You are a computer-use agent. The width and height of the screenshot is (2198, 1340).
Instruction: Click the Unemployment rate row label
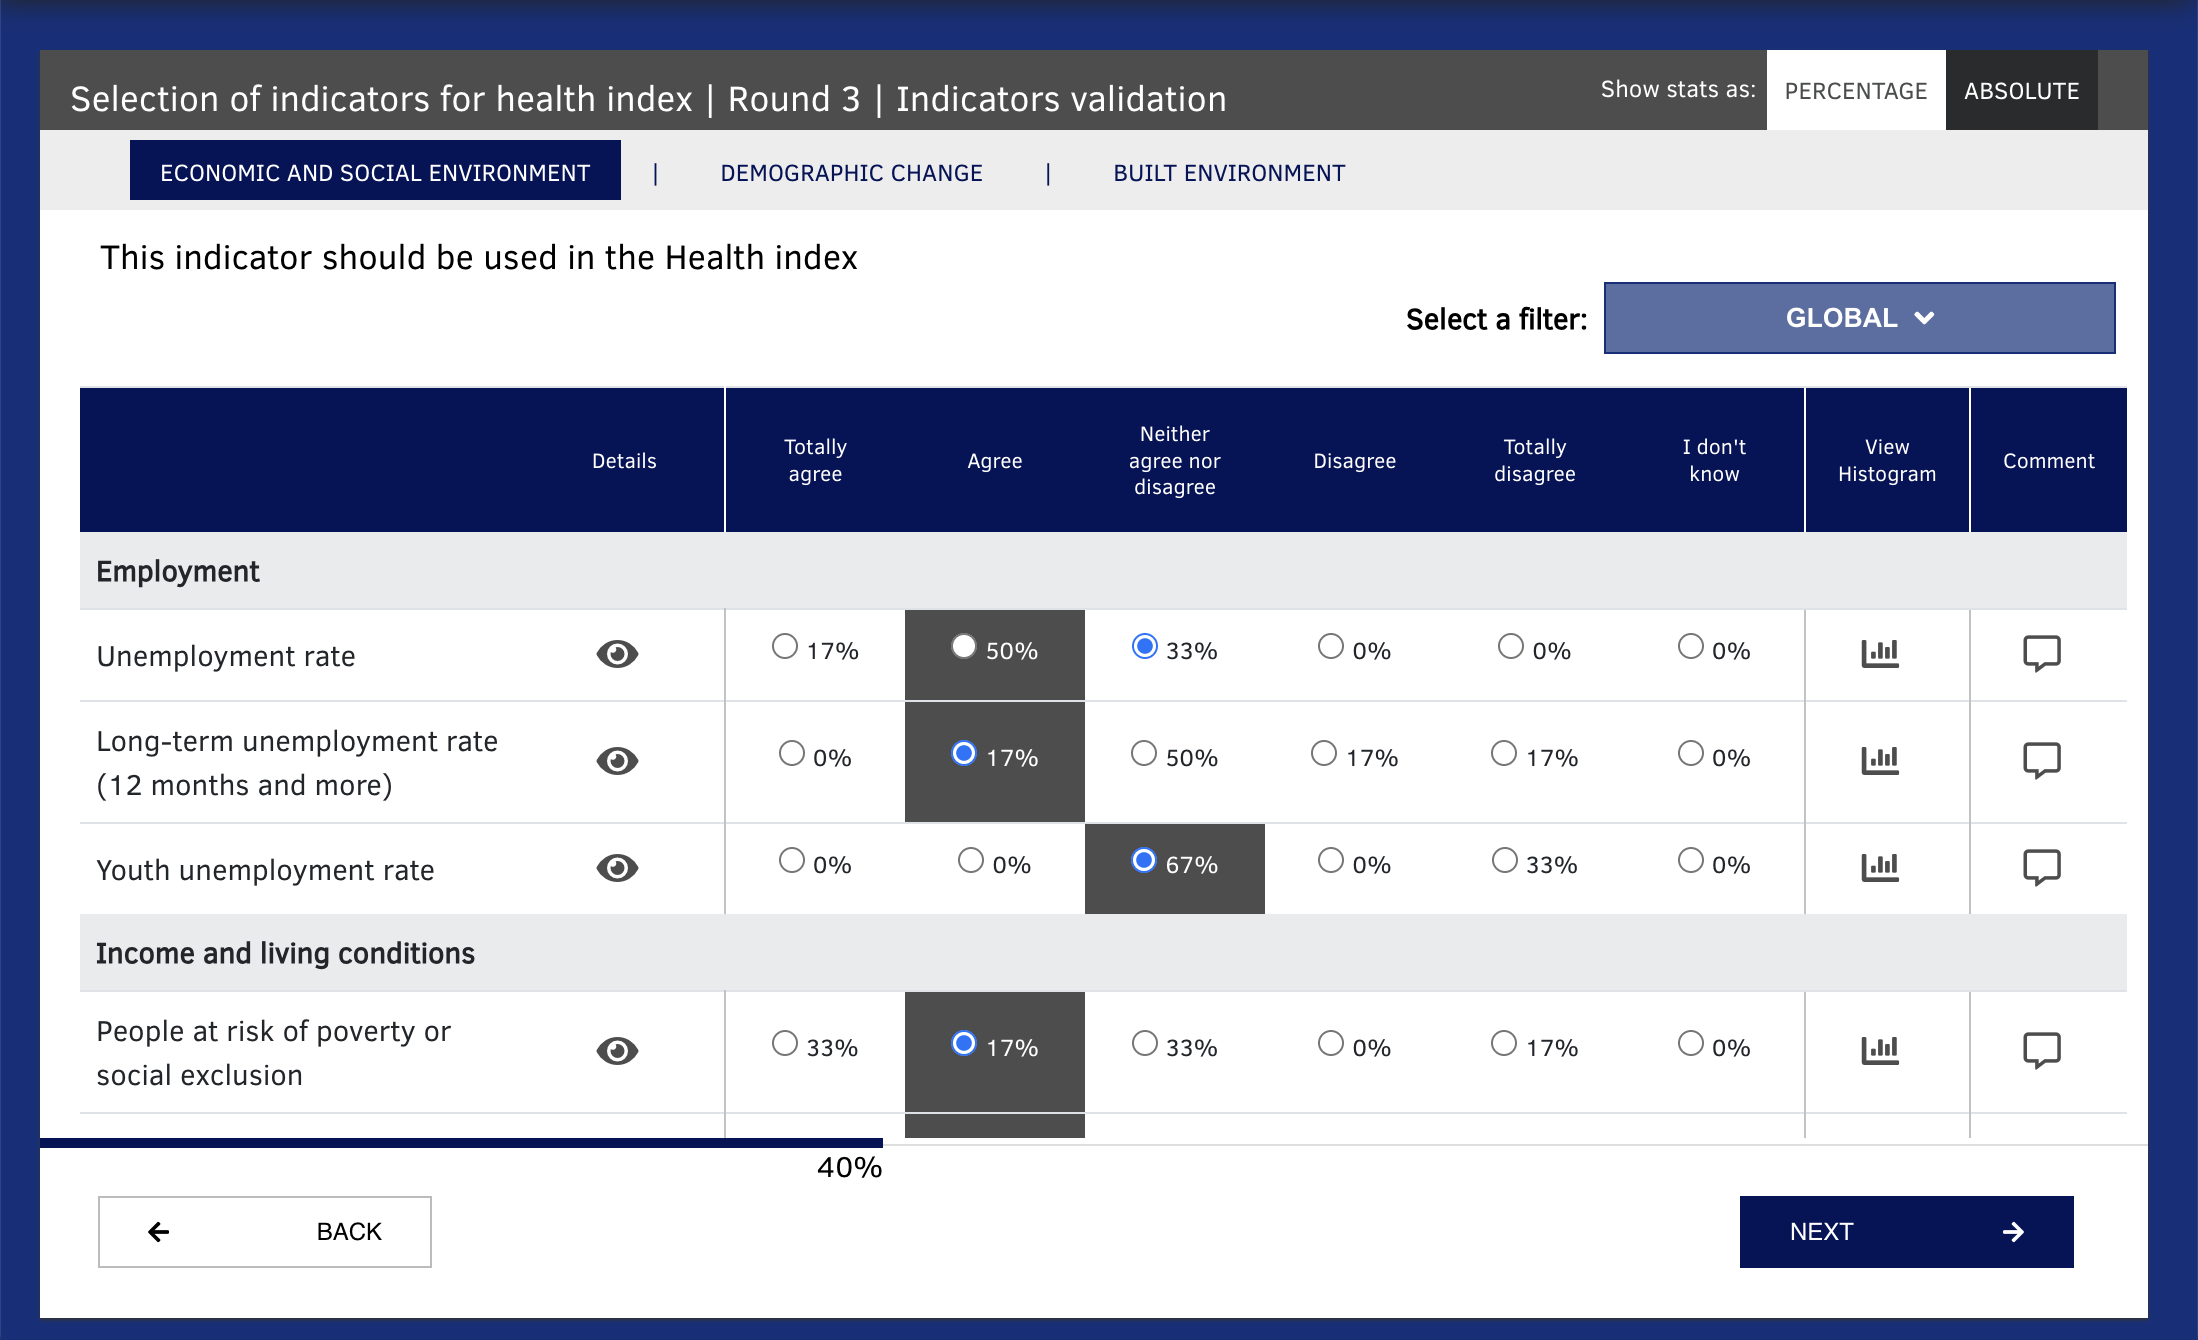point(226,656)
